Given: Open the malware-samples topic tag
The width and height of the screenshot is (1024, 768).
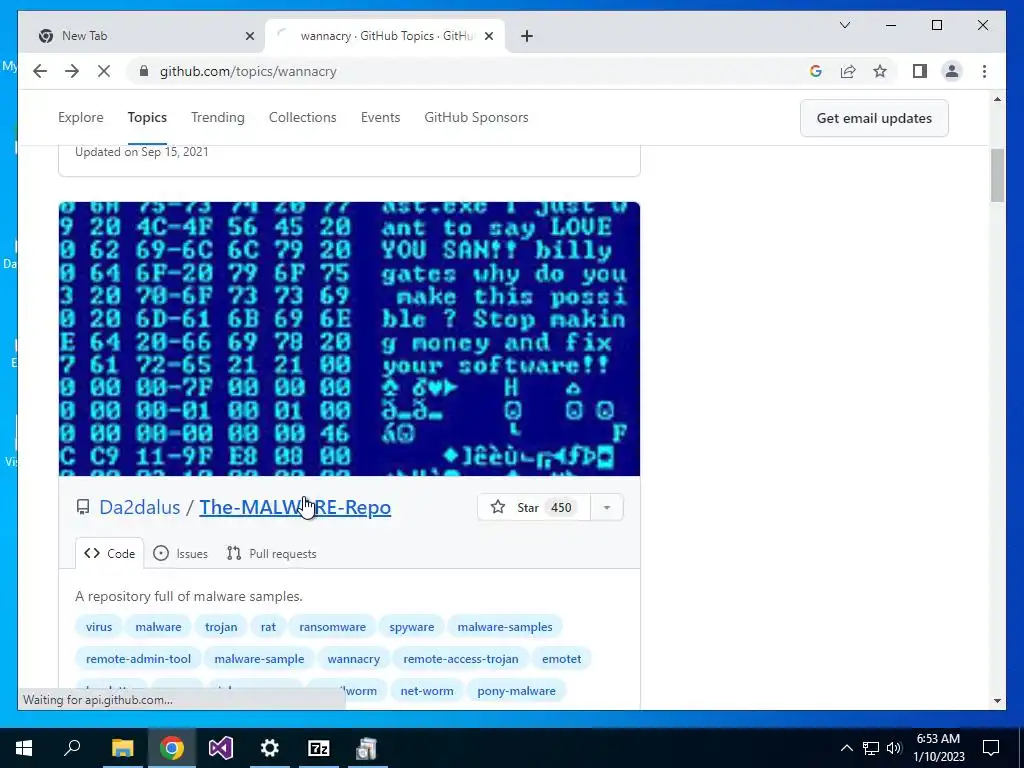Looking at the screenshot, I should pyautogui.click(x=505, y=627).
